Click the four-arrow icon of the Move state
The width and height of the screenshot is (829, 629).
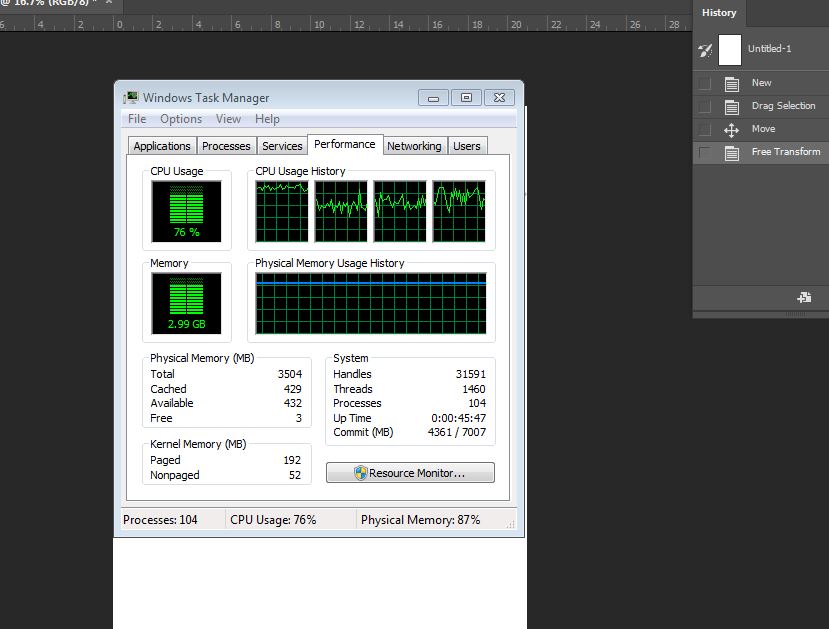(x=731, y=130)
